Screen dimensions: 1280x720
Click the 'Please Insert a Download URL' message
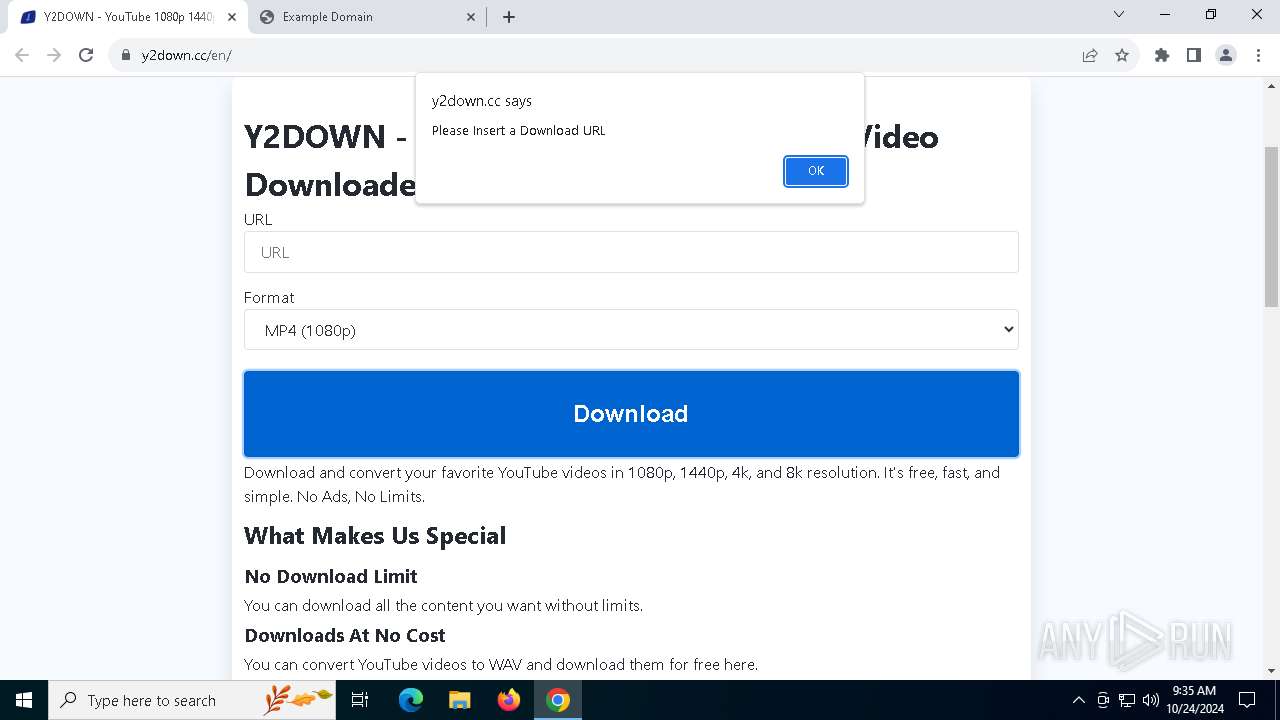click(x=519, y=130)
